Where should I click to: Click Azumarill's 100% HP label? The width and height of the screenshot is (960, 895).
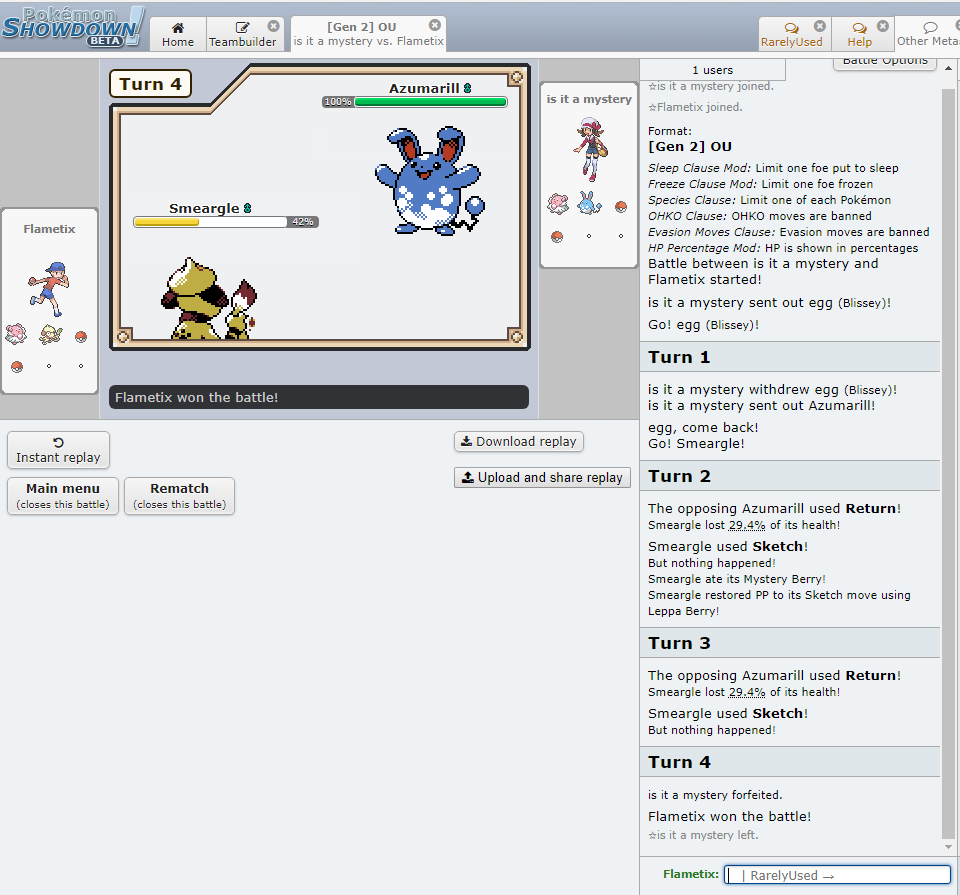(338, 102)
